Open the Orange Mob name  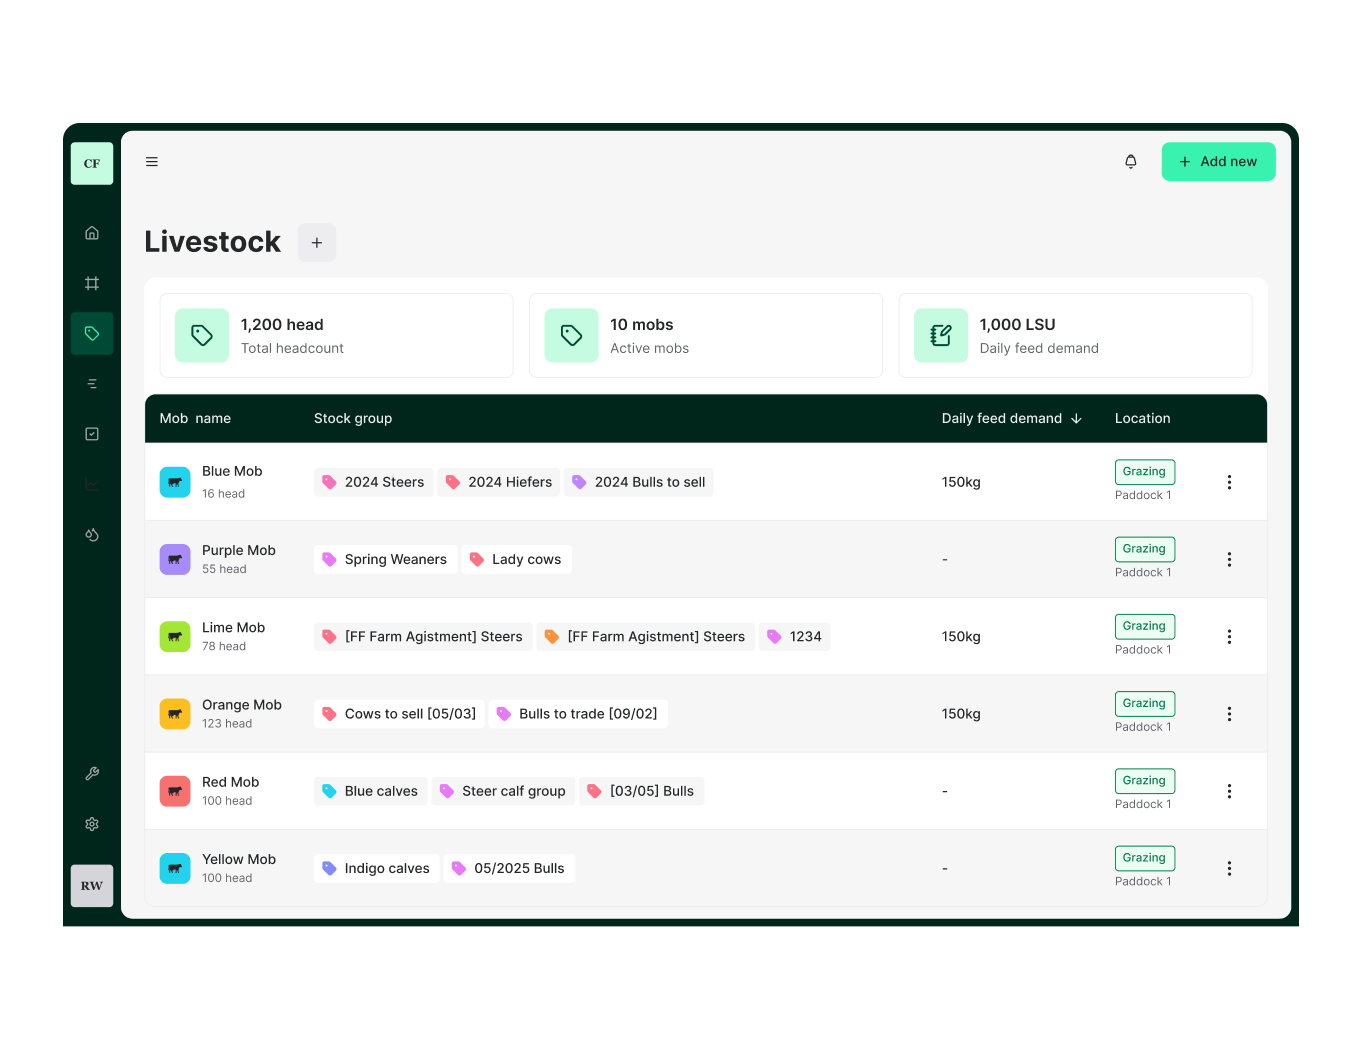tap(242, 705)
